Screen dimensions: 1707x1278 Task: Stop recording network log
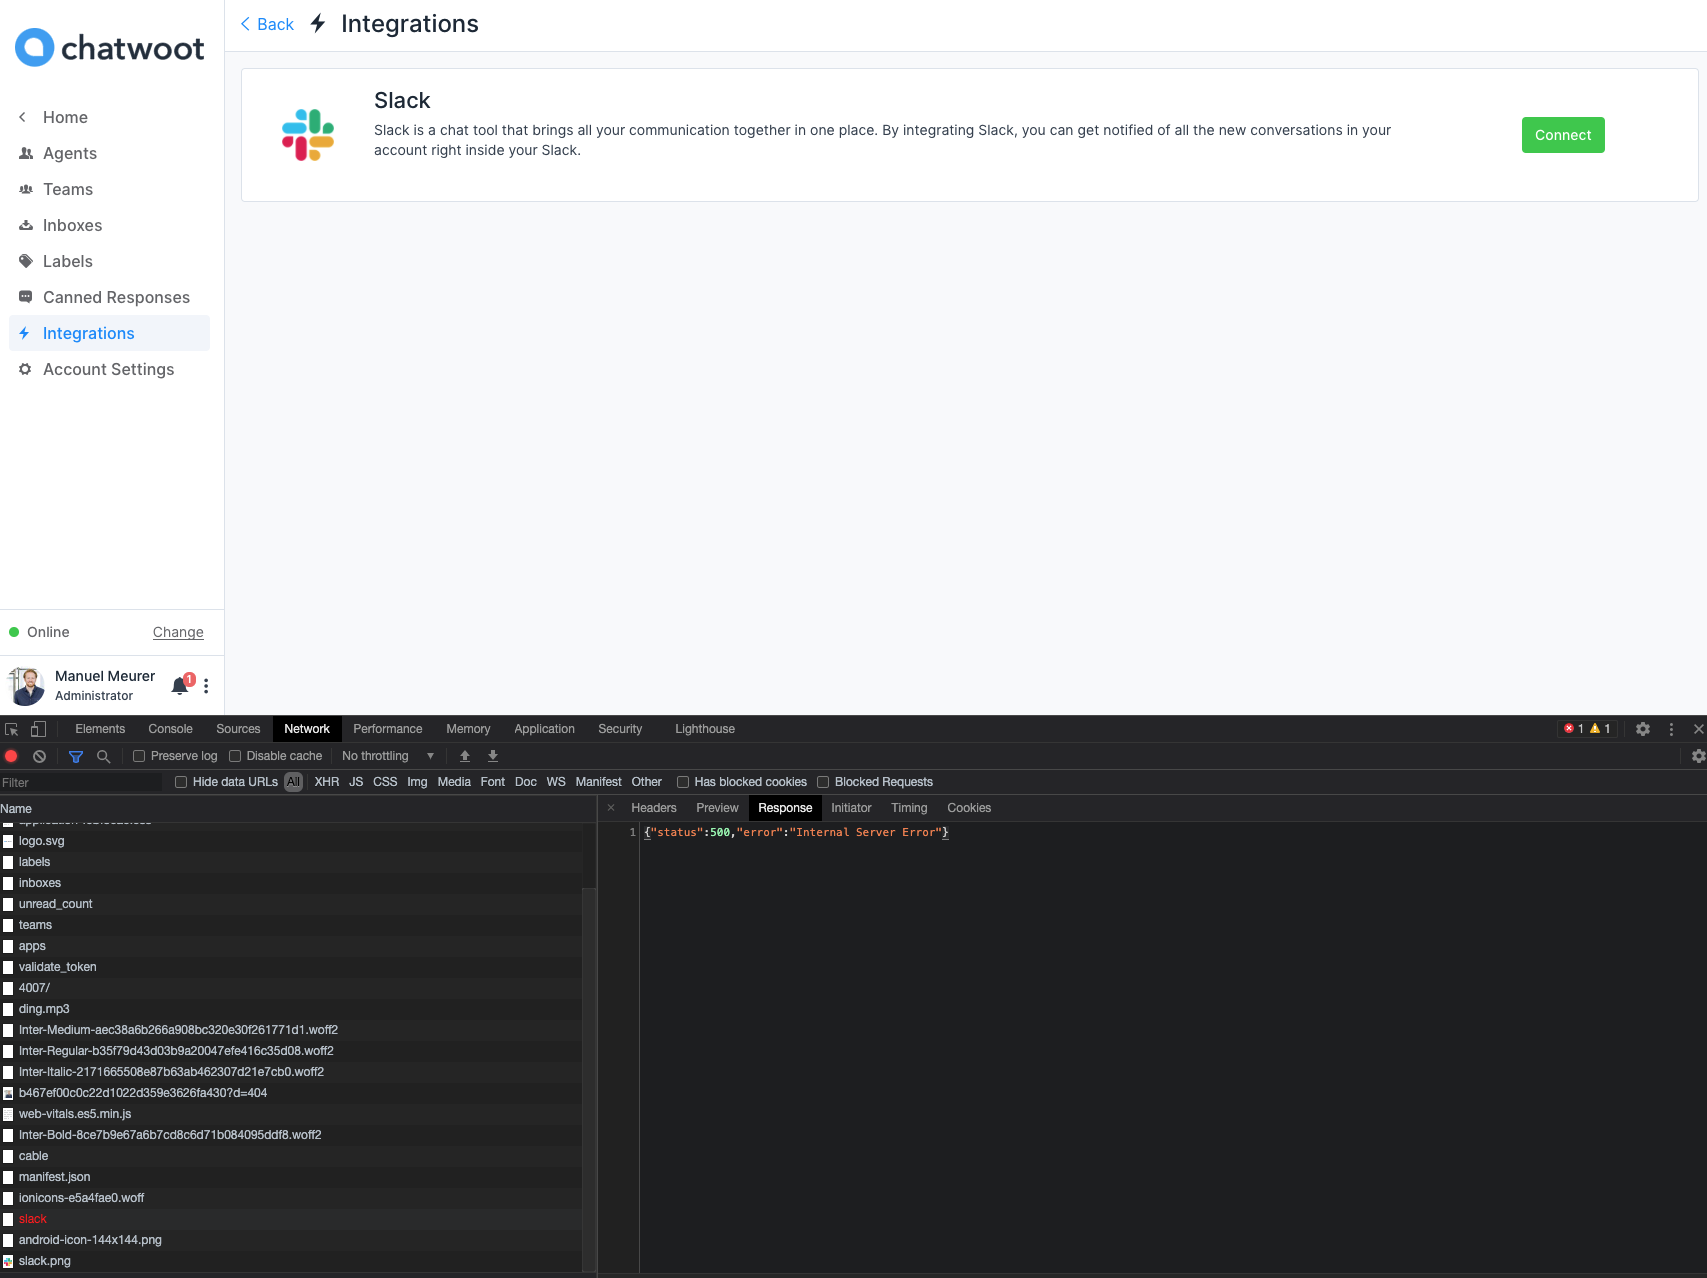coord(12,756)
